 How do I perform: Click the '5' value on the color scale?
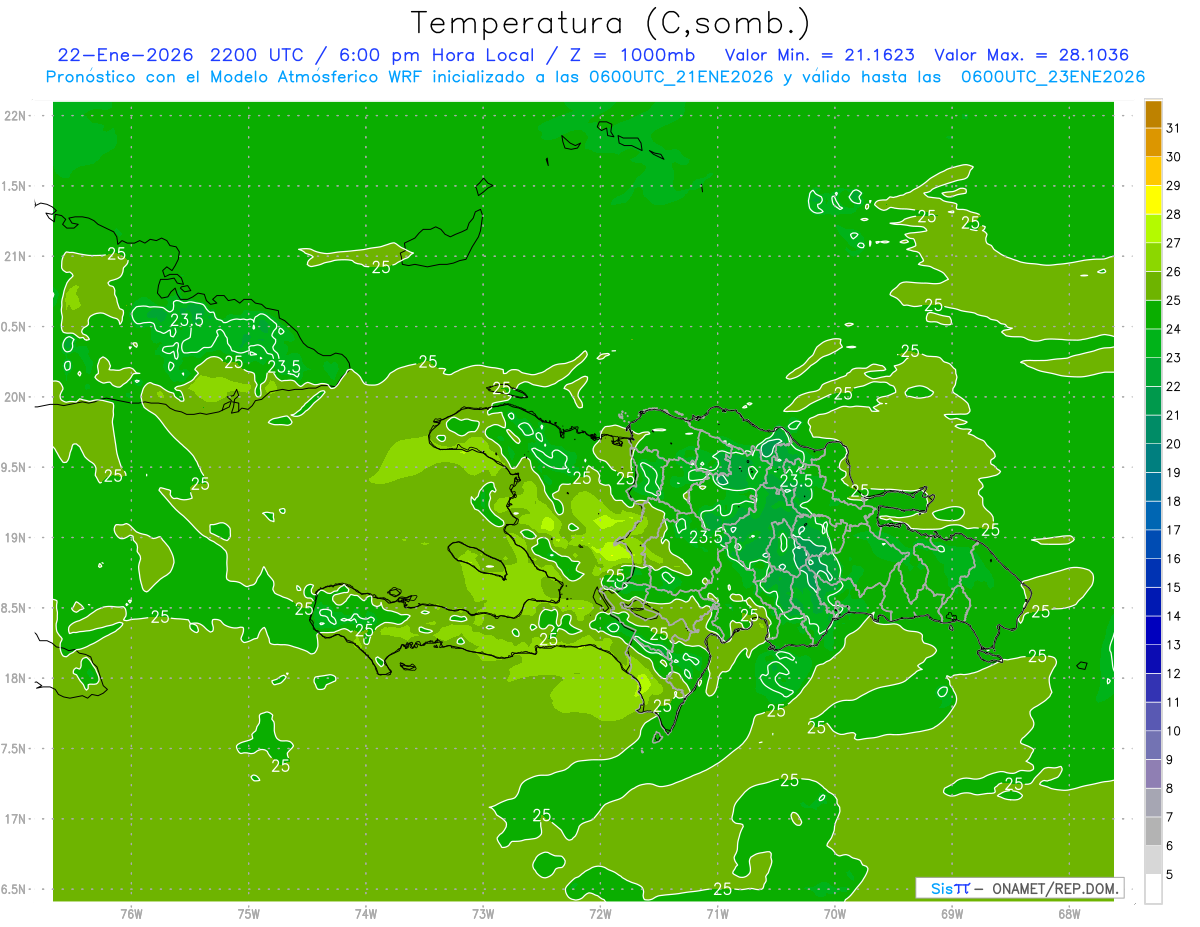point(1170,875)
